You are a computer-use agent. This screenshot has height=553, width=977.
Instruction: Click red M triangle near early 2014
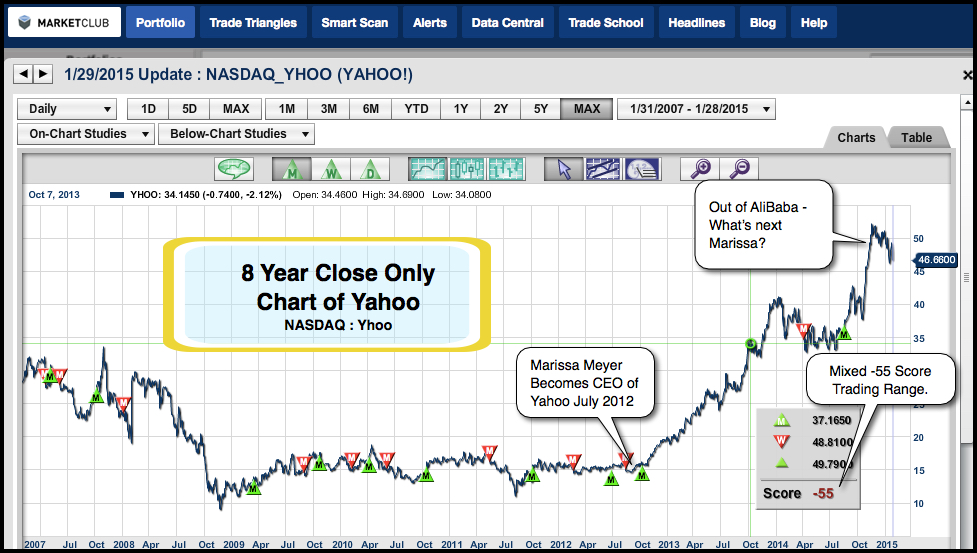(x=804, y=330)
